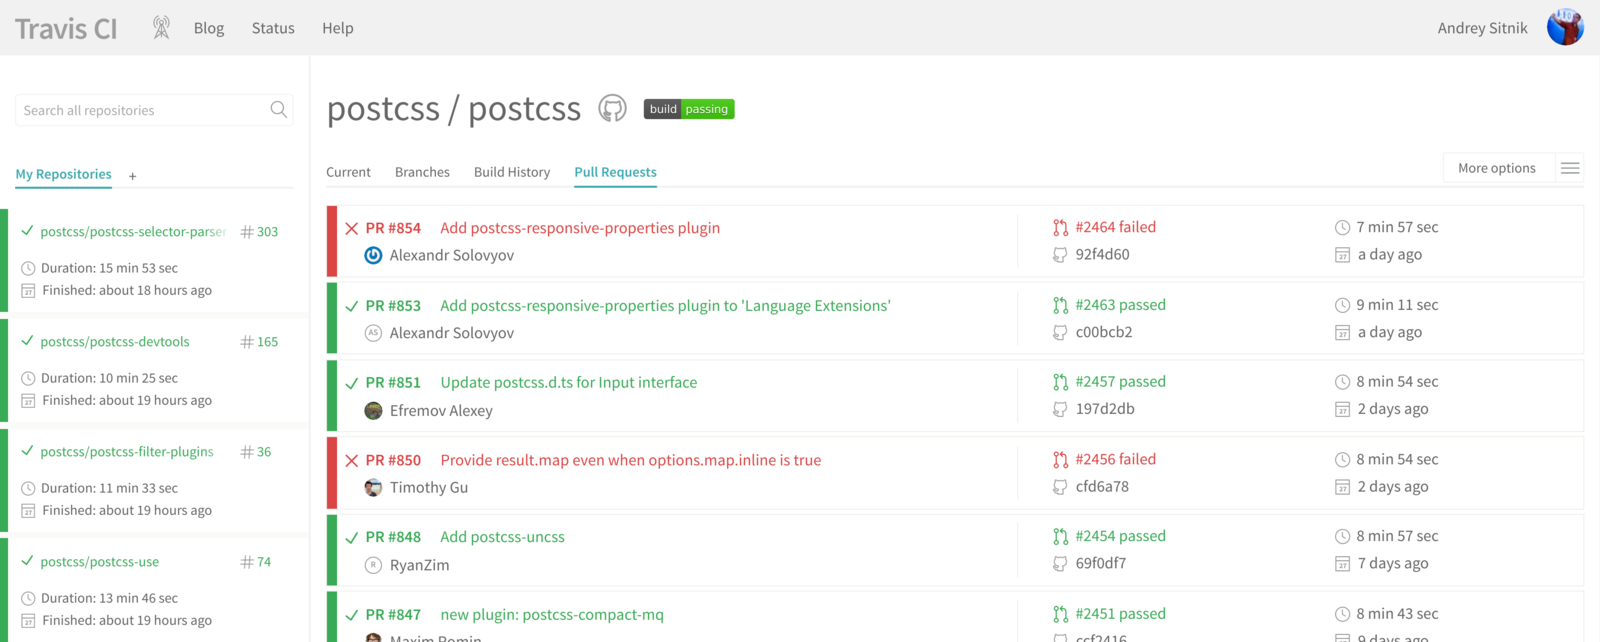Image resolution: width=1600 pixels, height=642 pixels.
Task: Open postcss/postcss-selector-parser repository
Action: pos(133,231)
